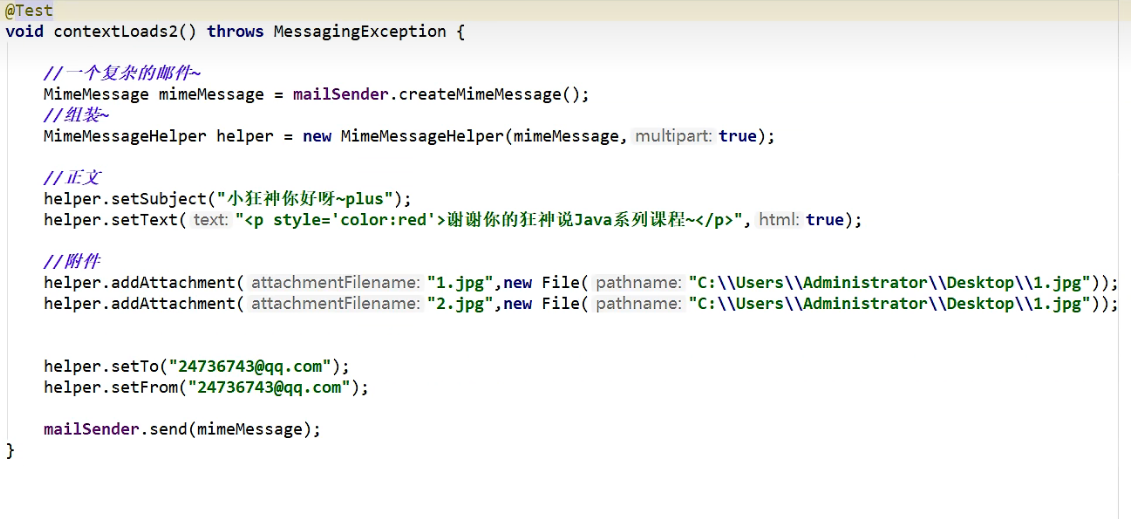The width and height of the screenshot is (1131, 519).
Task: Click 'MimeMessageHelper helper' declaration type
Action: [x=124, y=136]
